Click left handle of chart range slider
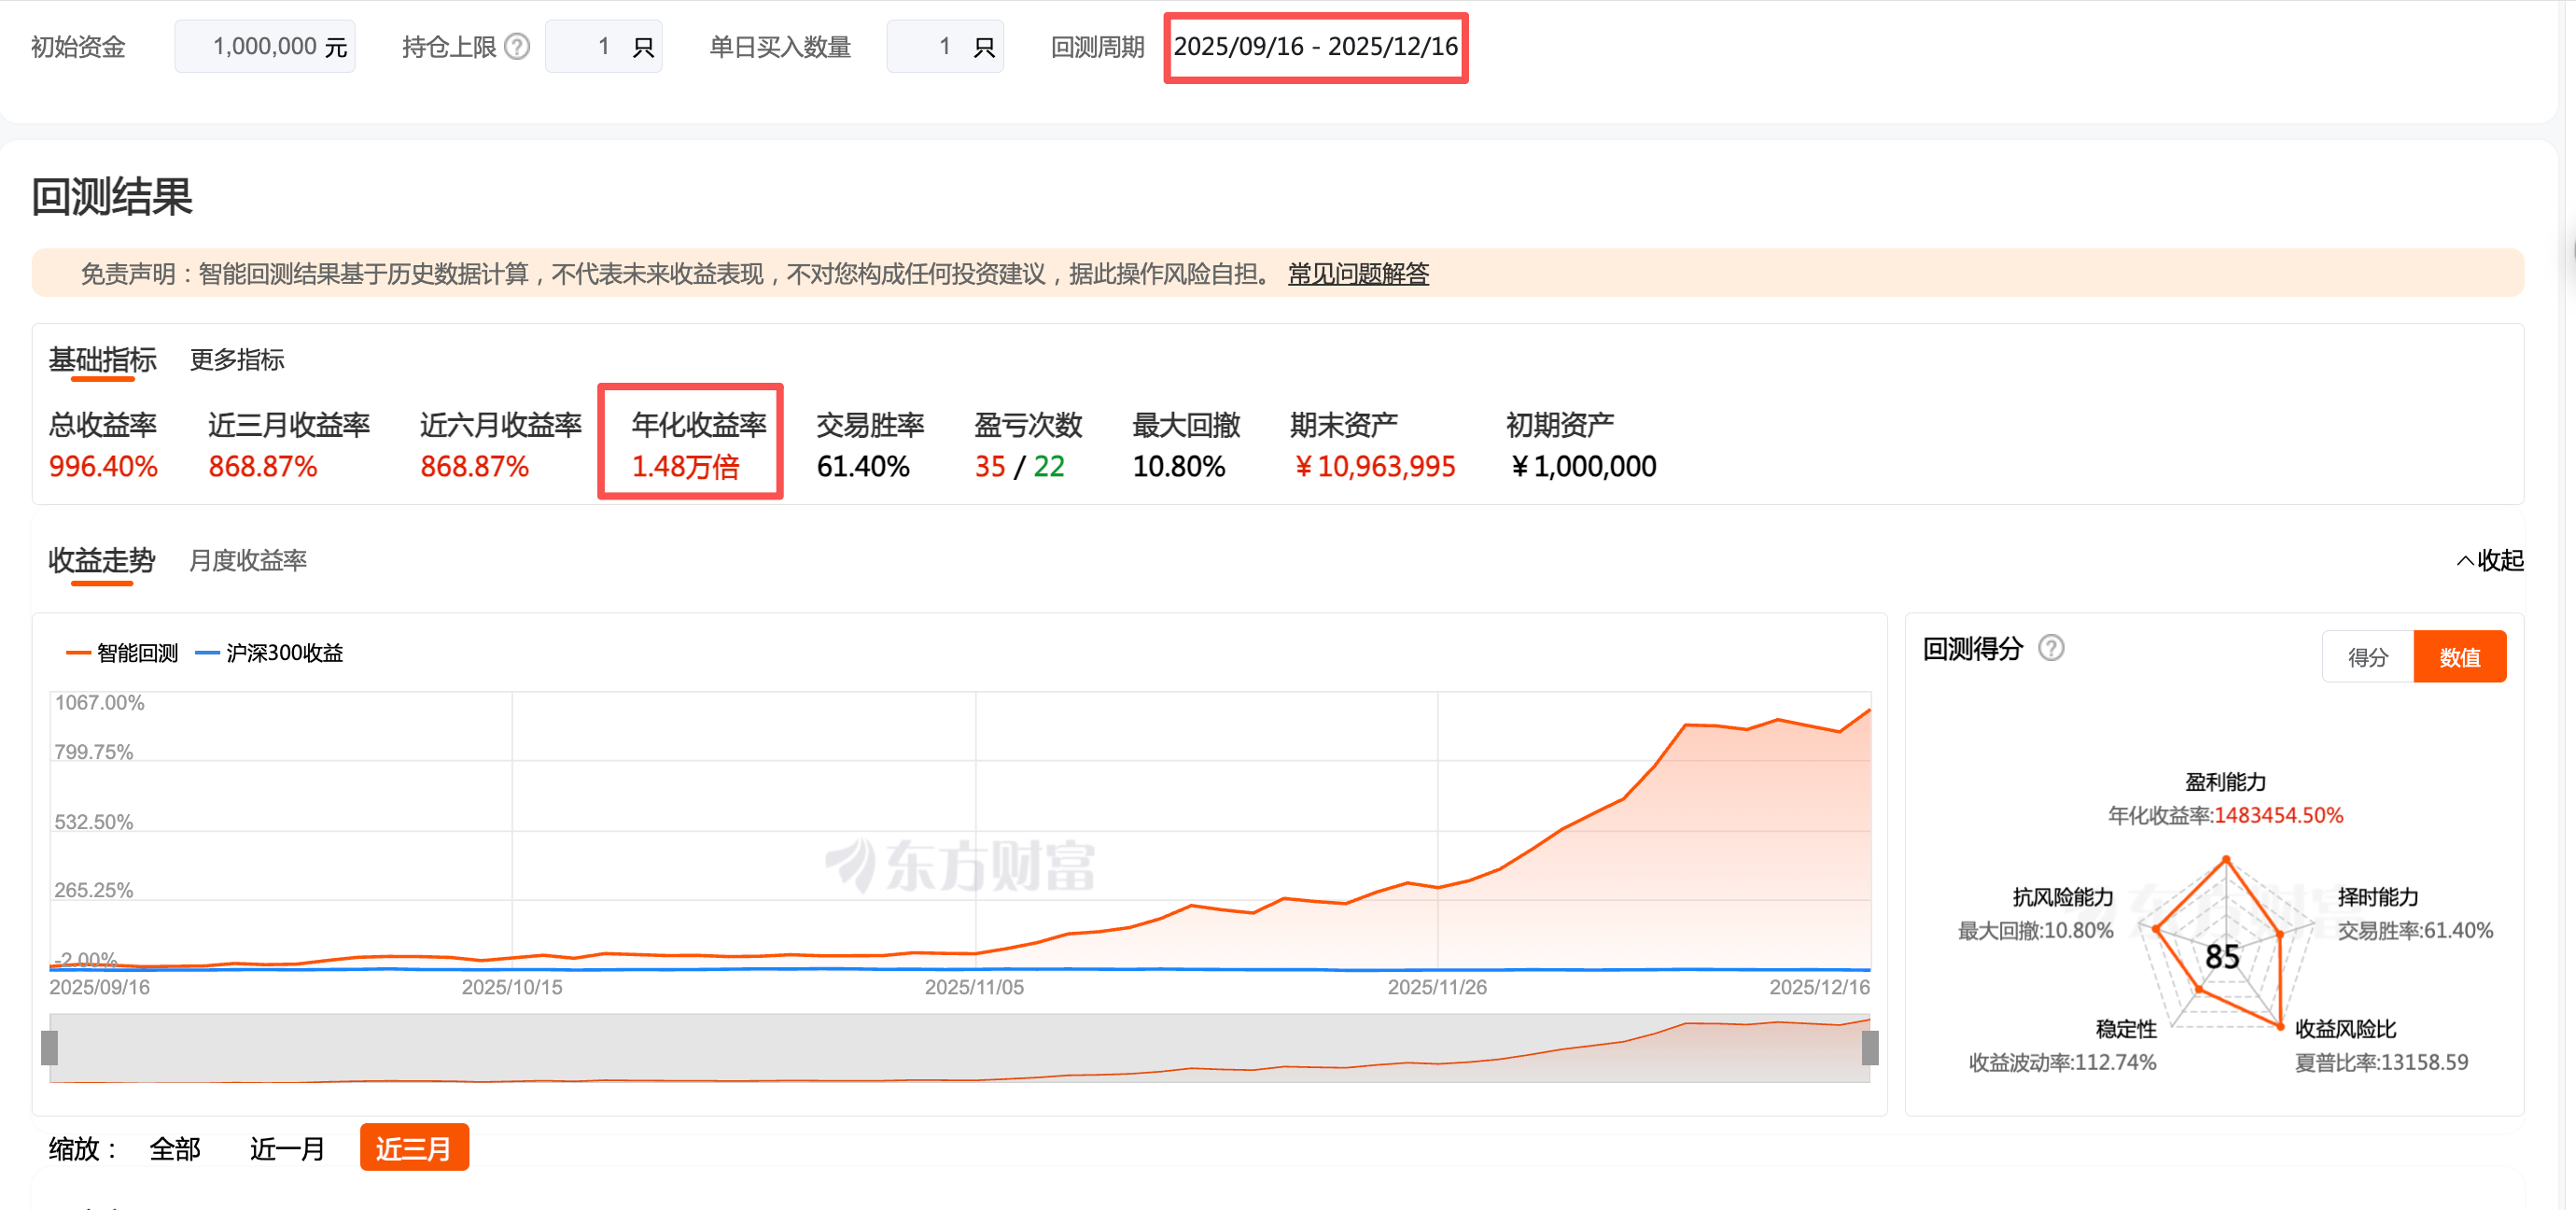The height and width of the screenshot is (1210, 2576). click(x=49, y=1047)
